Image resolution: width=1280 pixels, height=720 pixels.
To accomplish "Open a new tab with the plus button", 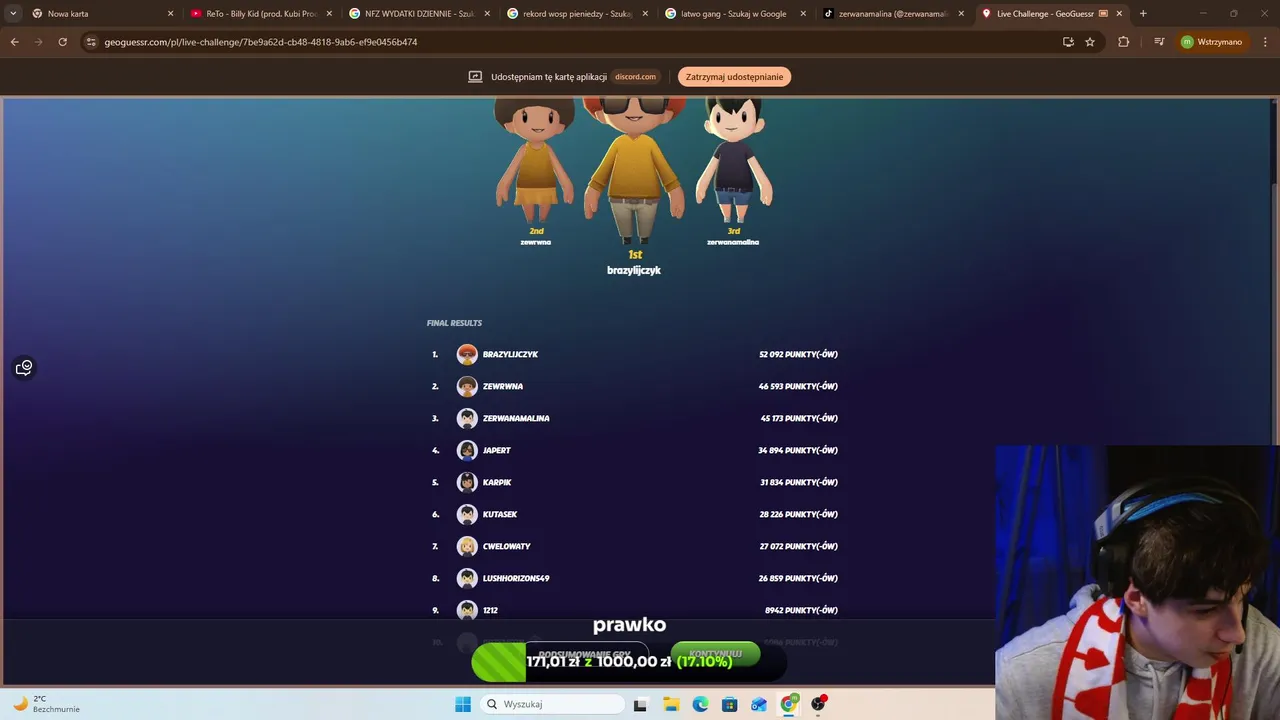I will point(1143,14).
